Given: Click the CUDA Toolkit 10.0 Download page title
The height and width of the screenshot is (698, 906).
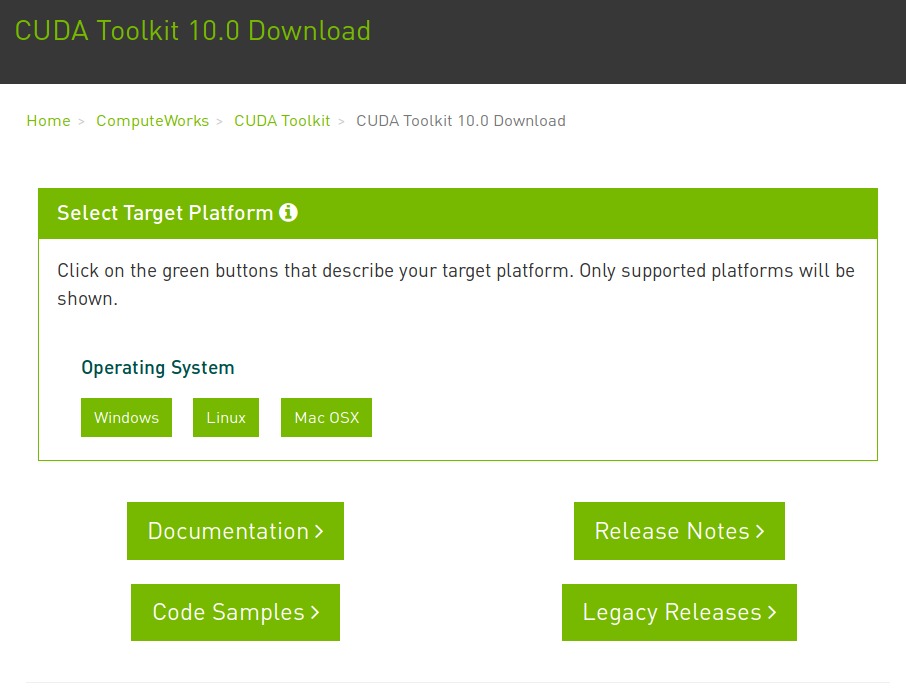Looking at the screenshot, I should click(192, 31).
